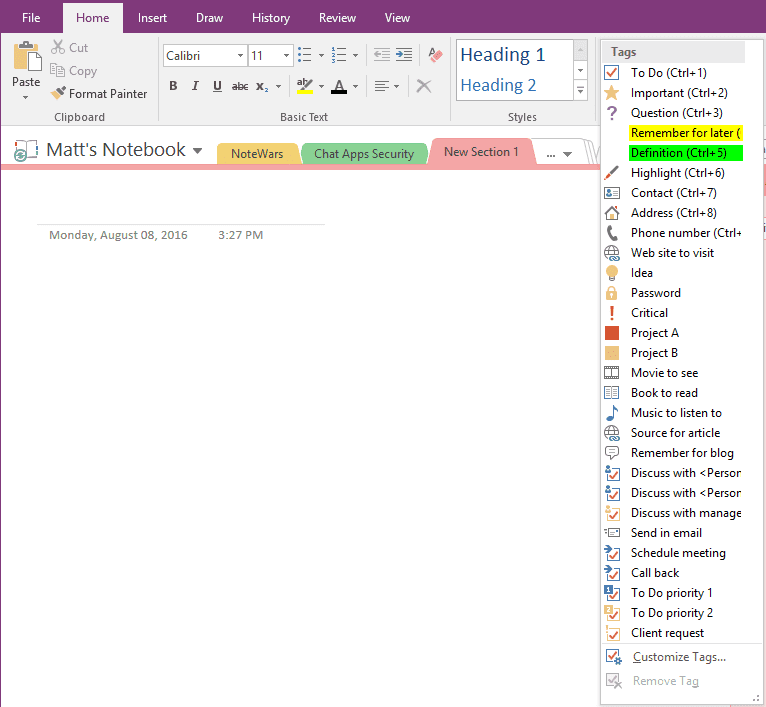Switch to the Draw tab
This screenshot has height=707, width=766.
click(209, 18)
